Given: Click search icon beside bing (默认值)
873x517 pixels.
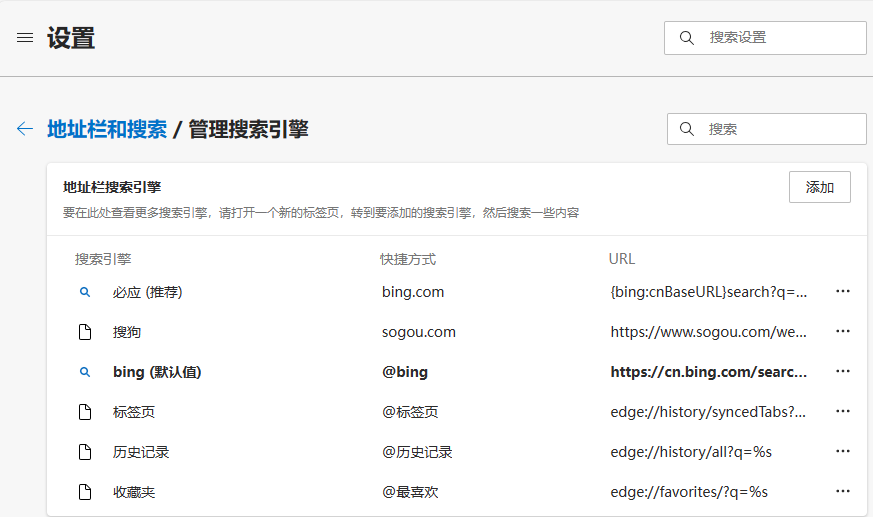Looking at the screenshot, I should [85, 372].
